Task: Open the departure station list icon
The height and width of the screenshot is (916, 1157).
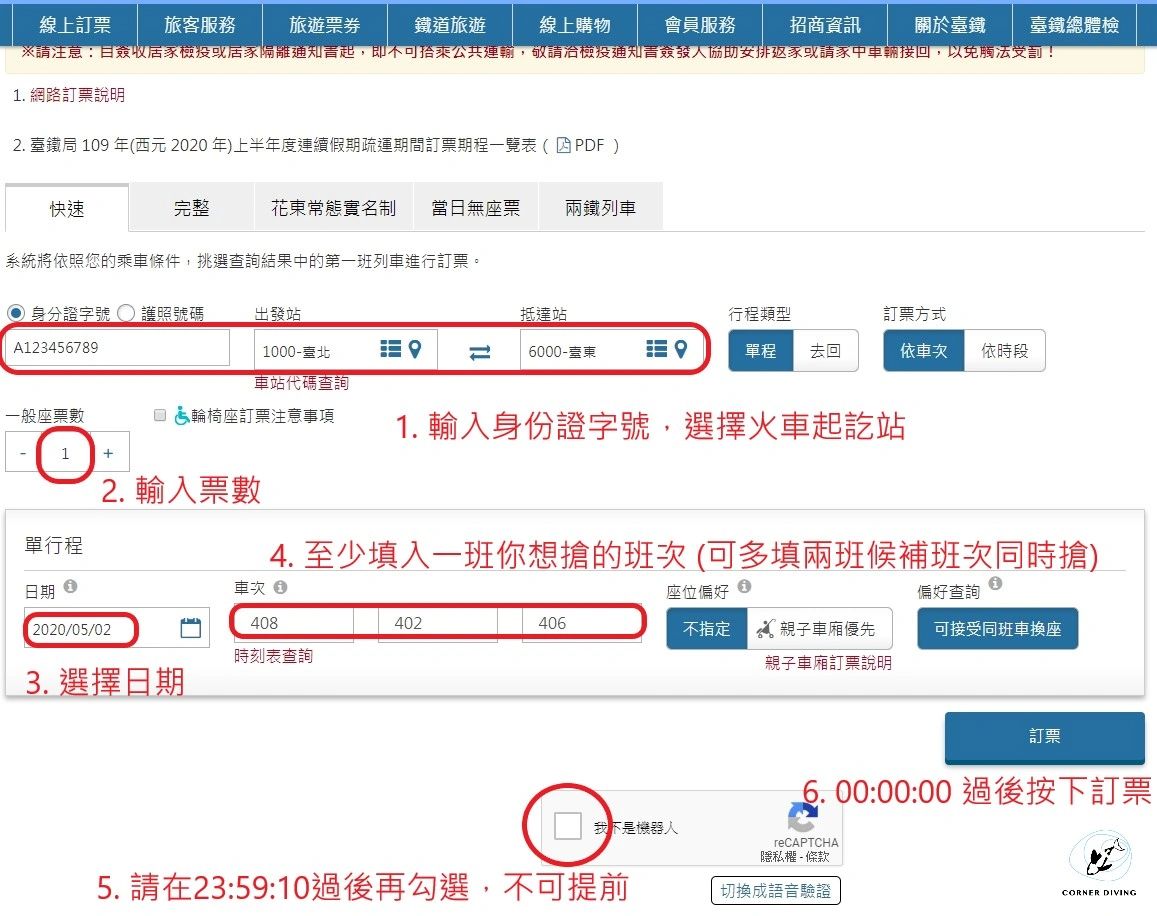Action: [390, 348]
